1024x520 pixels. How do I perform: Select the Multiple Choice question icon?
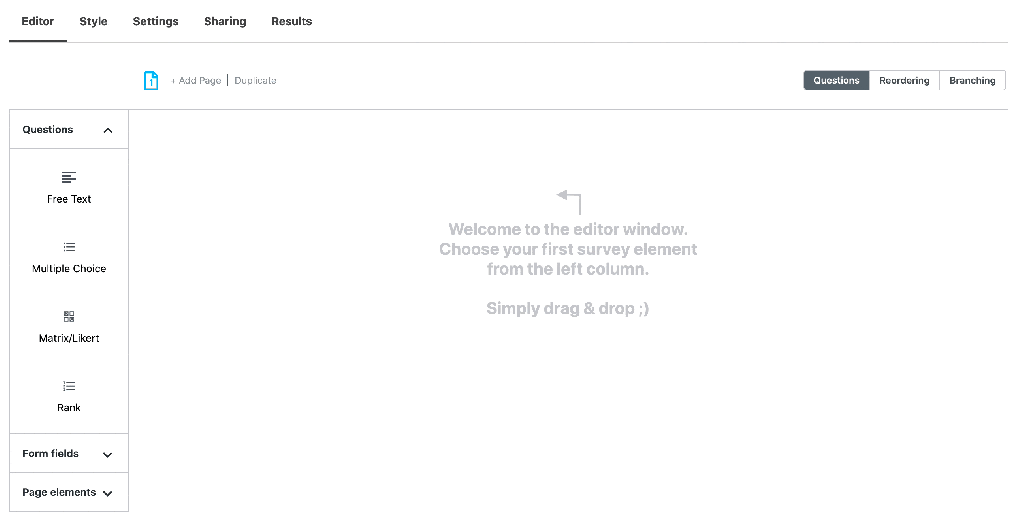click(x=69, y=247)
